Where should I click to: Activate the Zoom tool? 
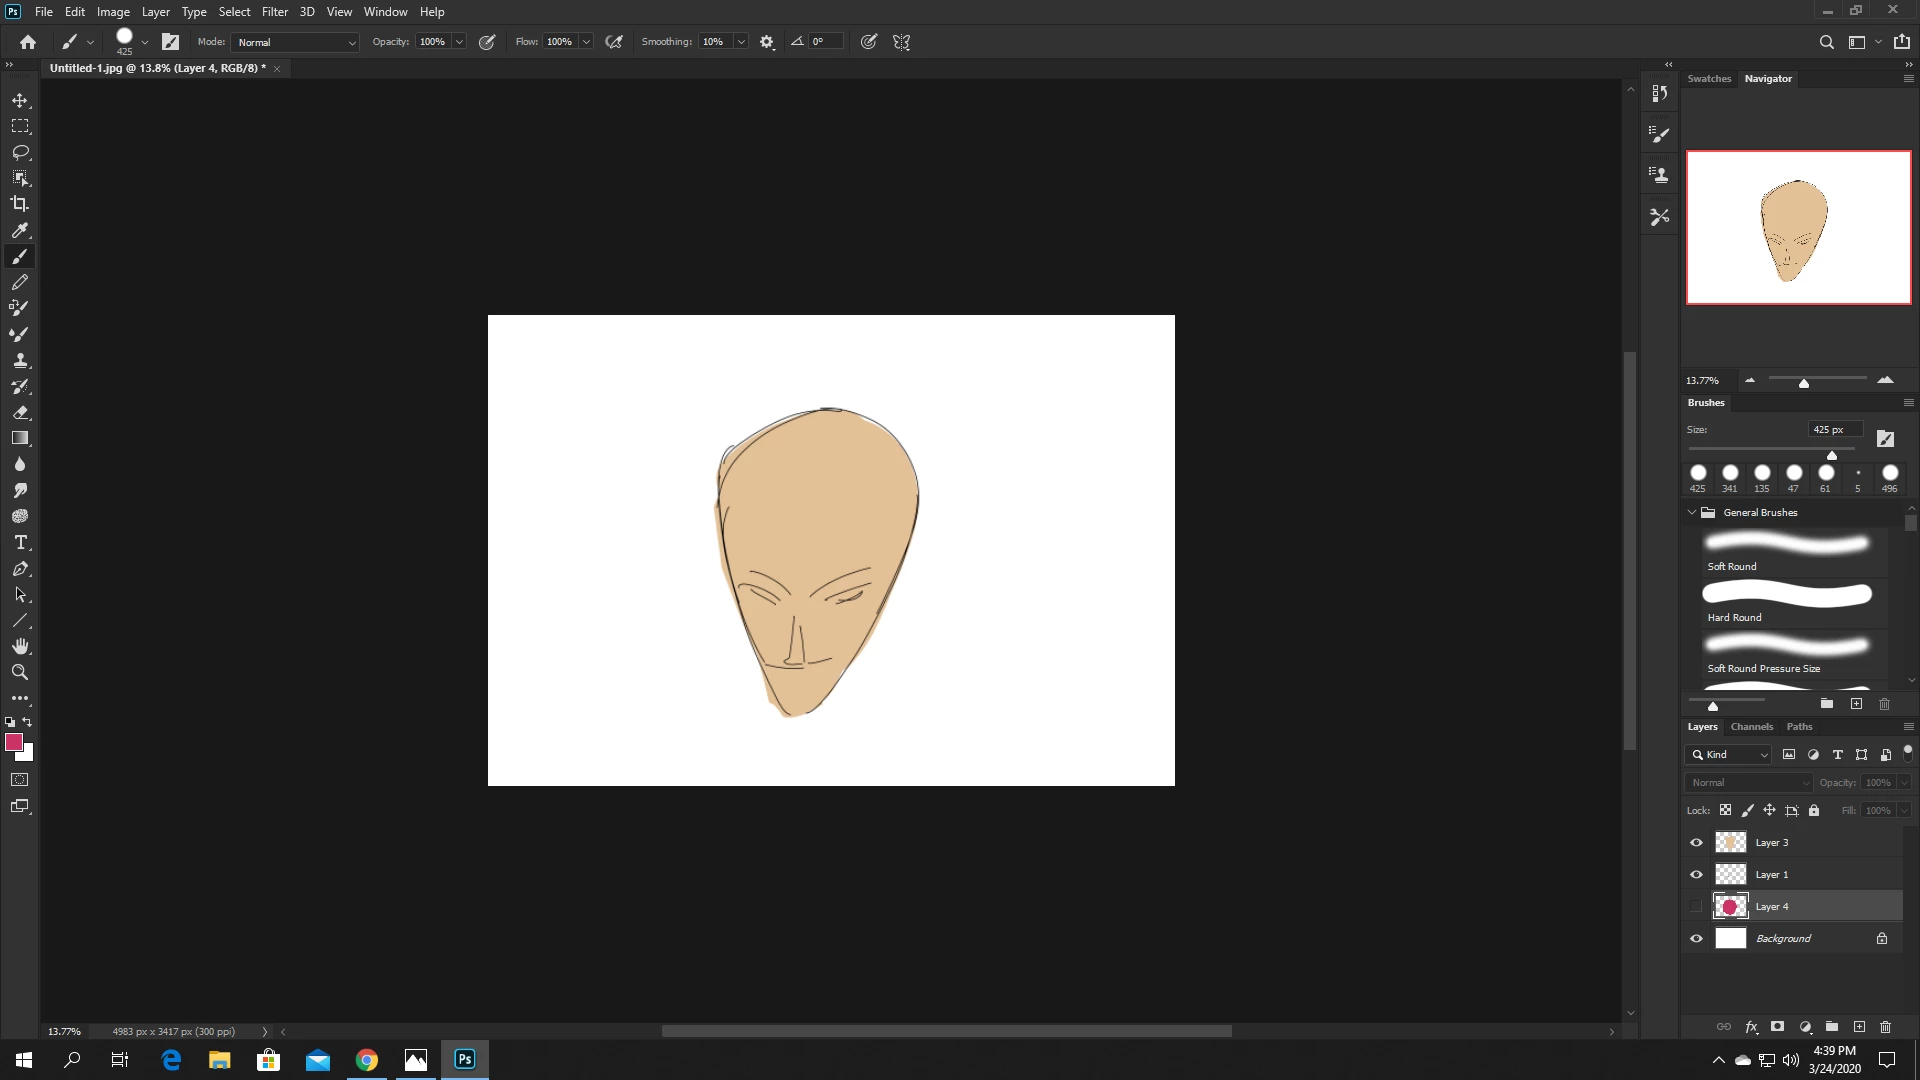point(20,672)
